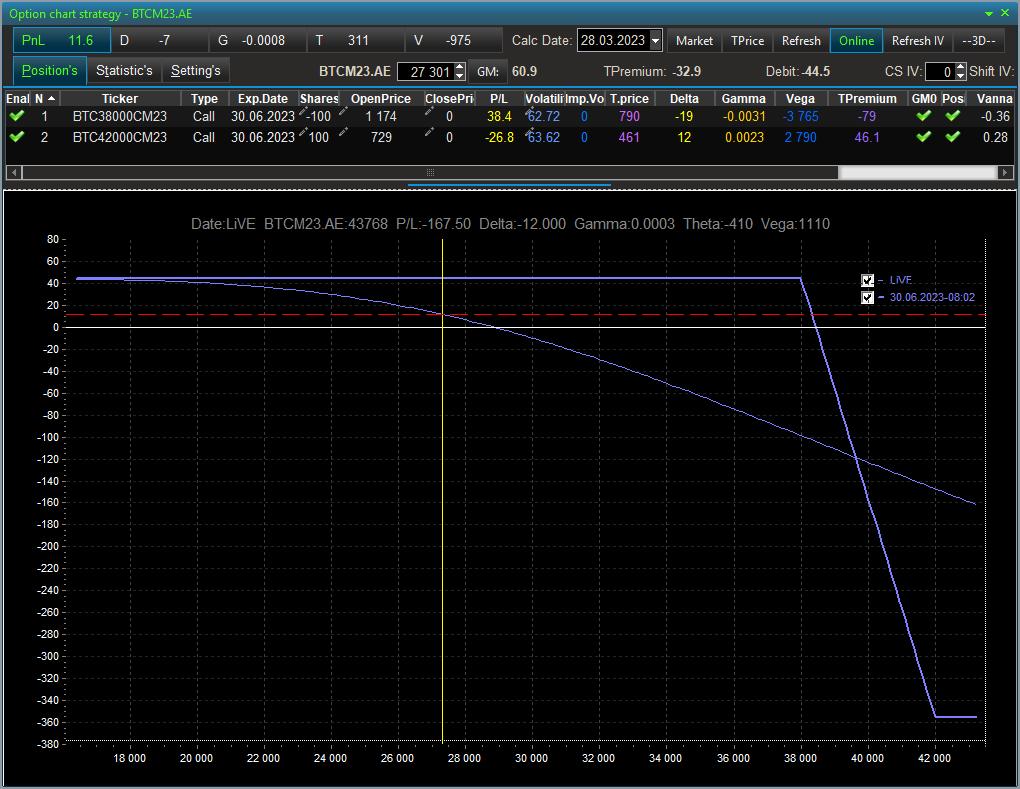This screenshot has height=789, width=1020.
Task: Select the BTC38000CM23 ticker cell
Action: [120, 116]
